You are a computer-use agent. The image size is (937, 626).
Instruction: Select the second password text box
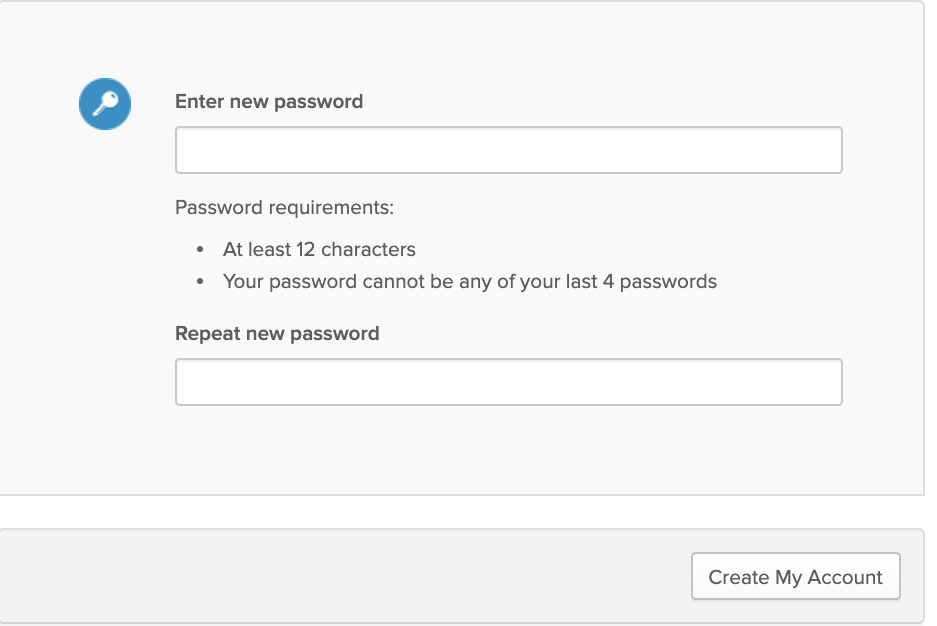coord(508,382)
